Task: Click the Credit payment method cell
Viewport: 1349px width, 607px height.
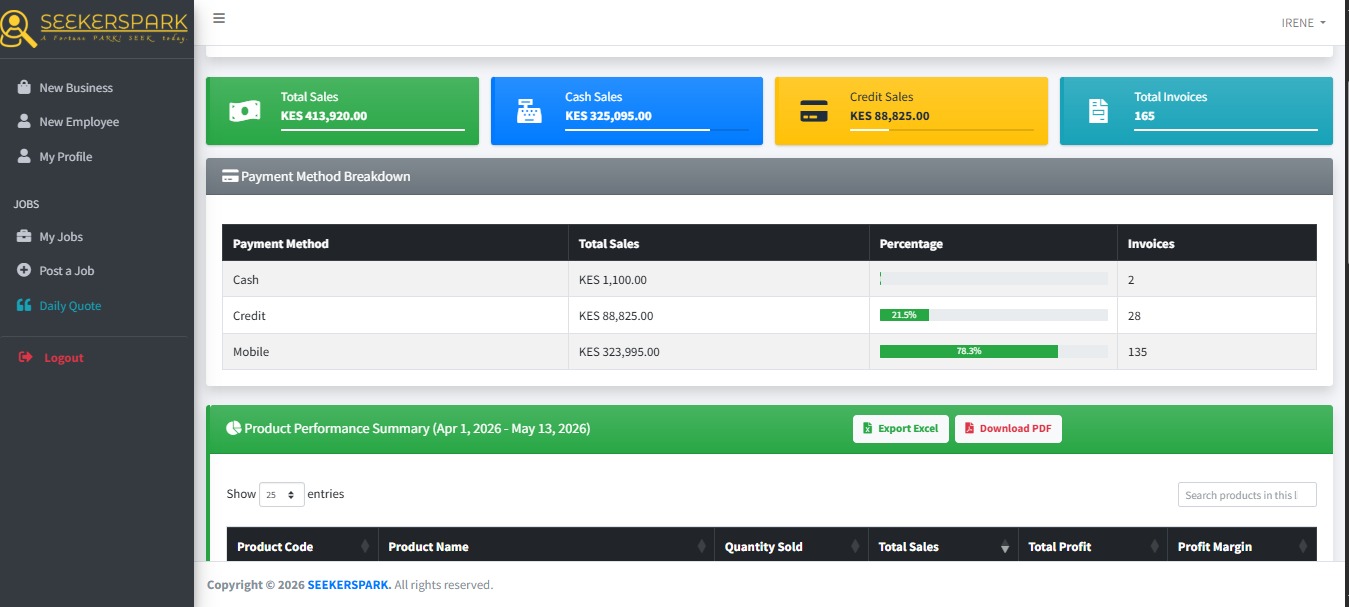Action: [x=395, y=316]
